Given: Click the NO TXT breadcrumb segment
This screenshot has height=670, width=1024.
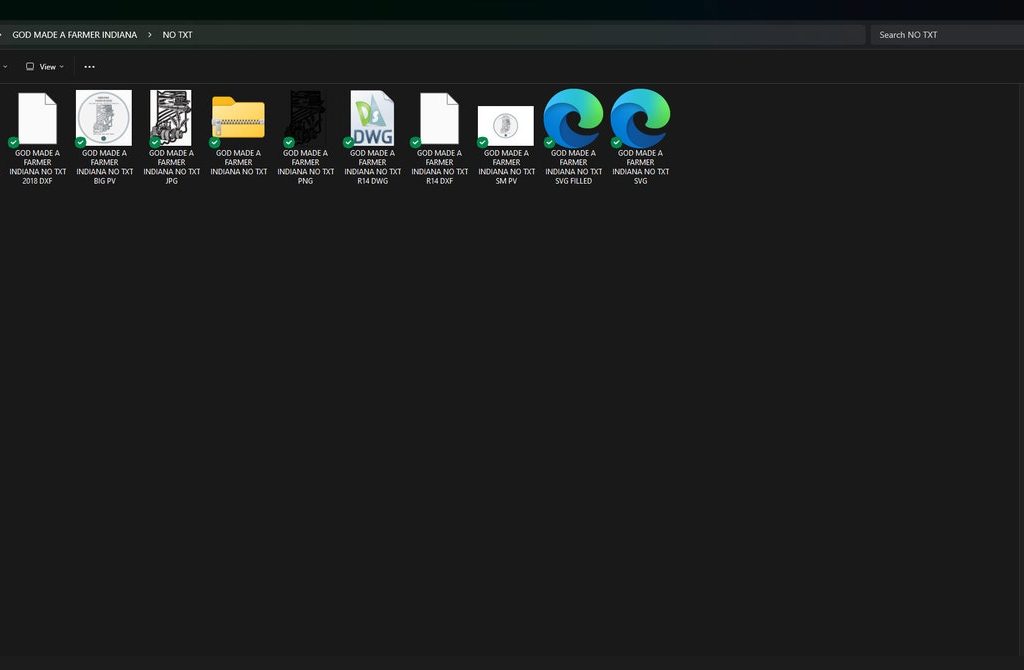Looking at the screenshot, I should coord(178,35).
